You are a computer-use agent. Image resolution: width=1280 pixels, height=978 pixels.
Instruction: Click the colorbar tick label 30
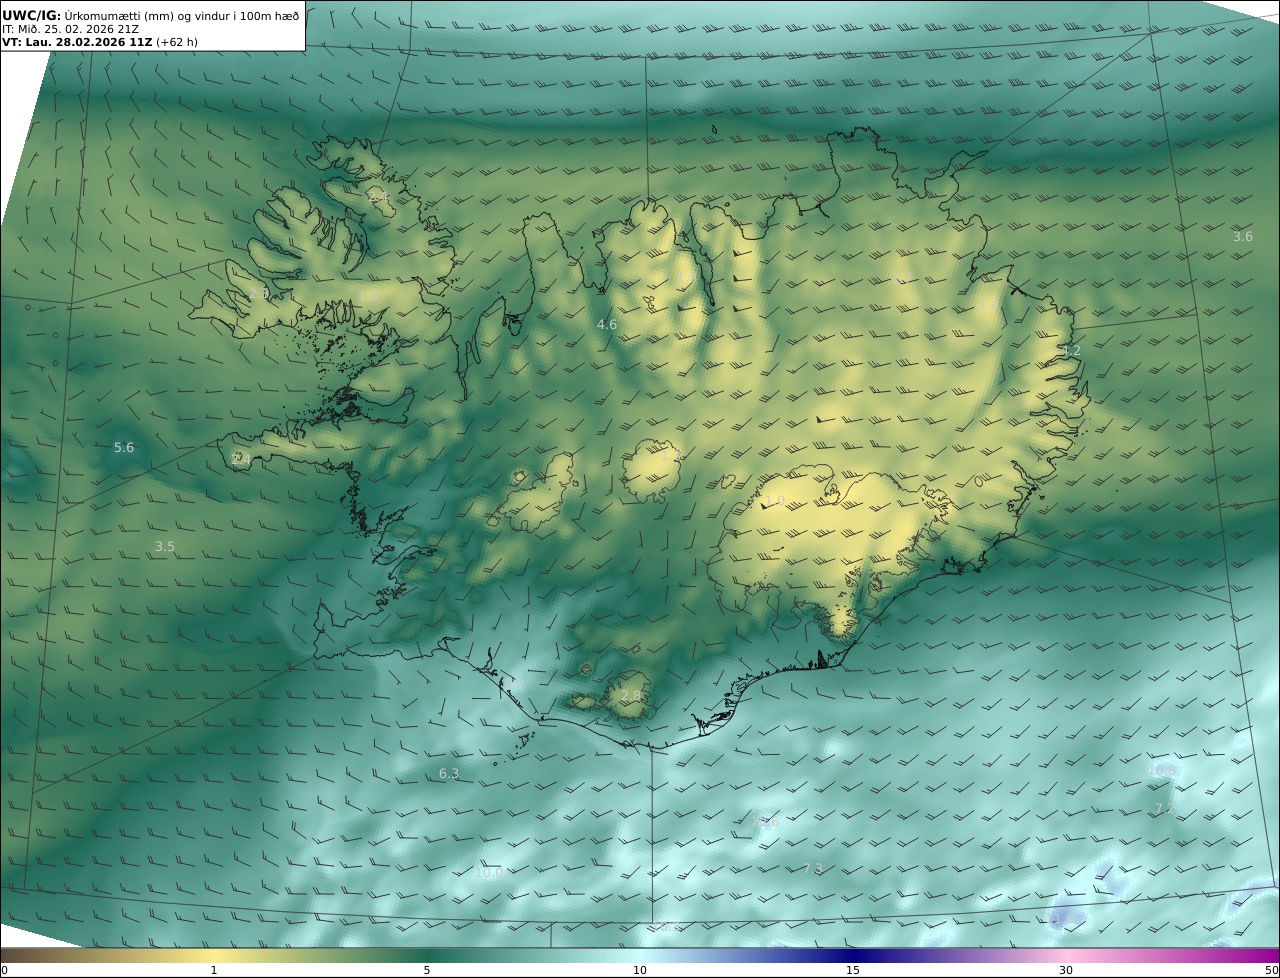[x=1066, y=970]
